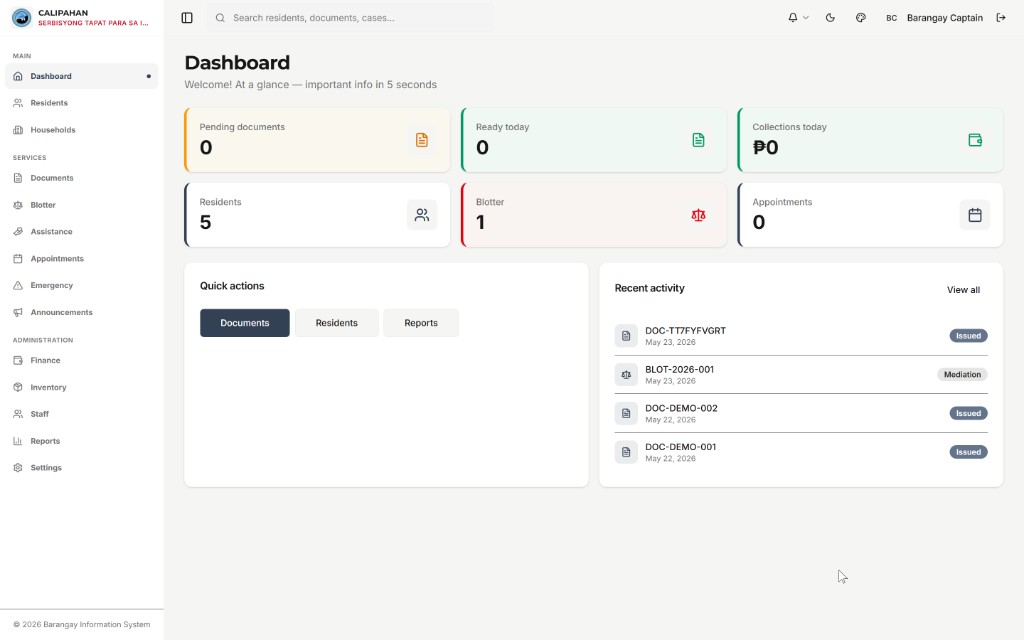Viewport: 1024px width, 640px height.
Task: Click the Pending documents count card
Action: [x=317, y=140]
